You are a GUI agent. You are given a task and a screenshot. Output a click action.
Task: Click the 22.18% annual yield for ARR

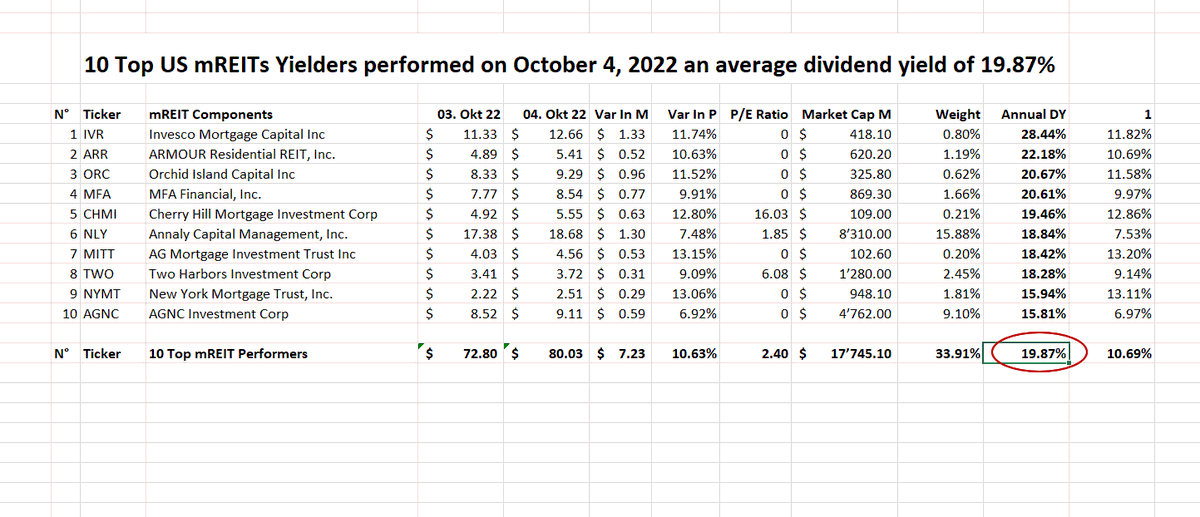1043,154
